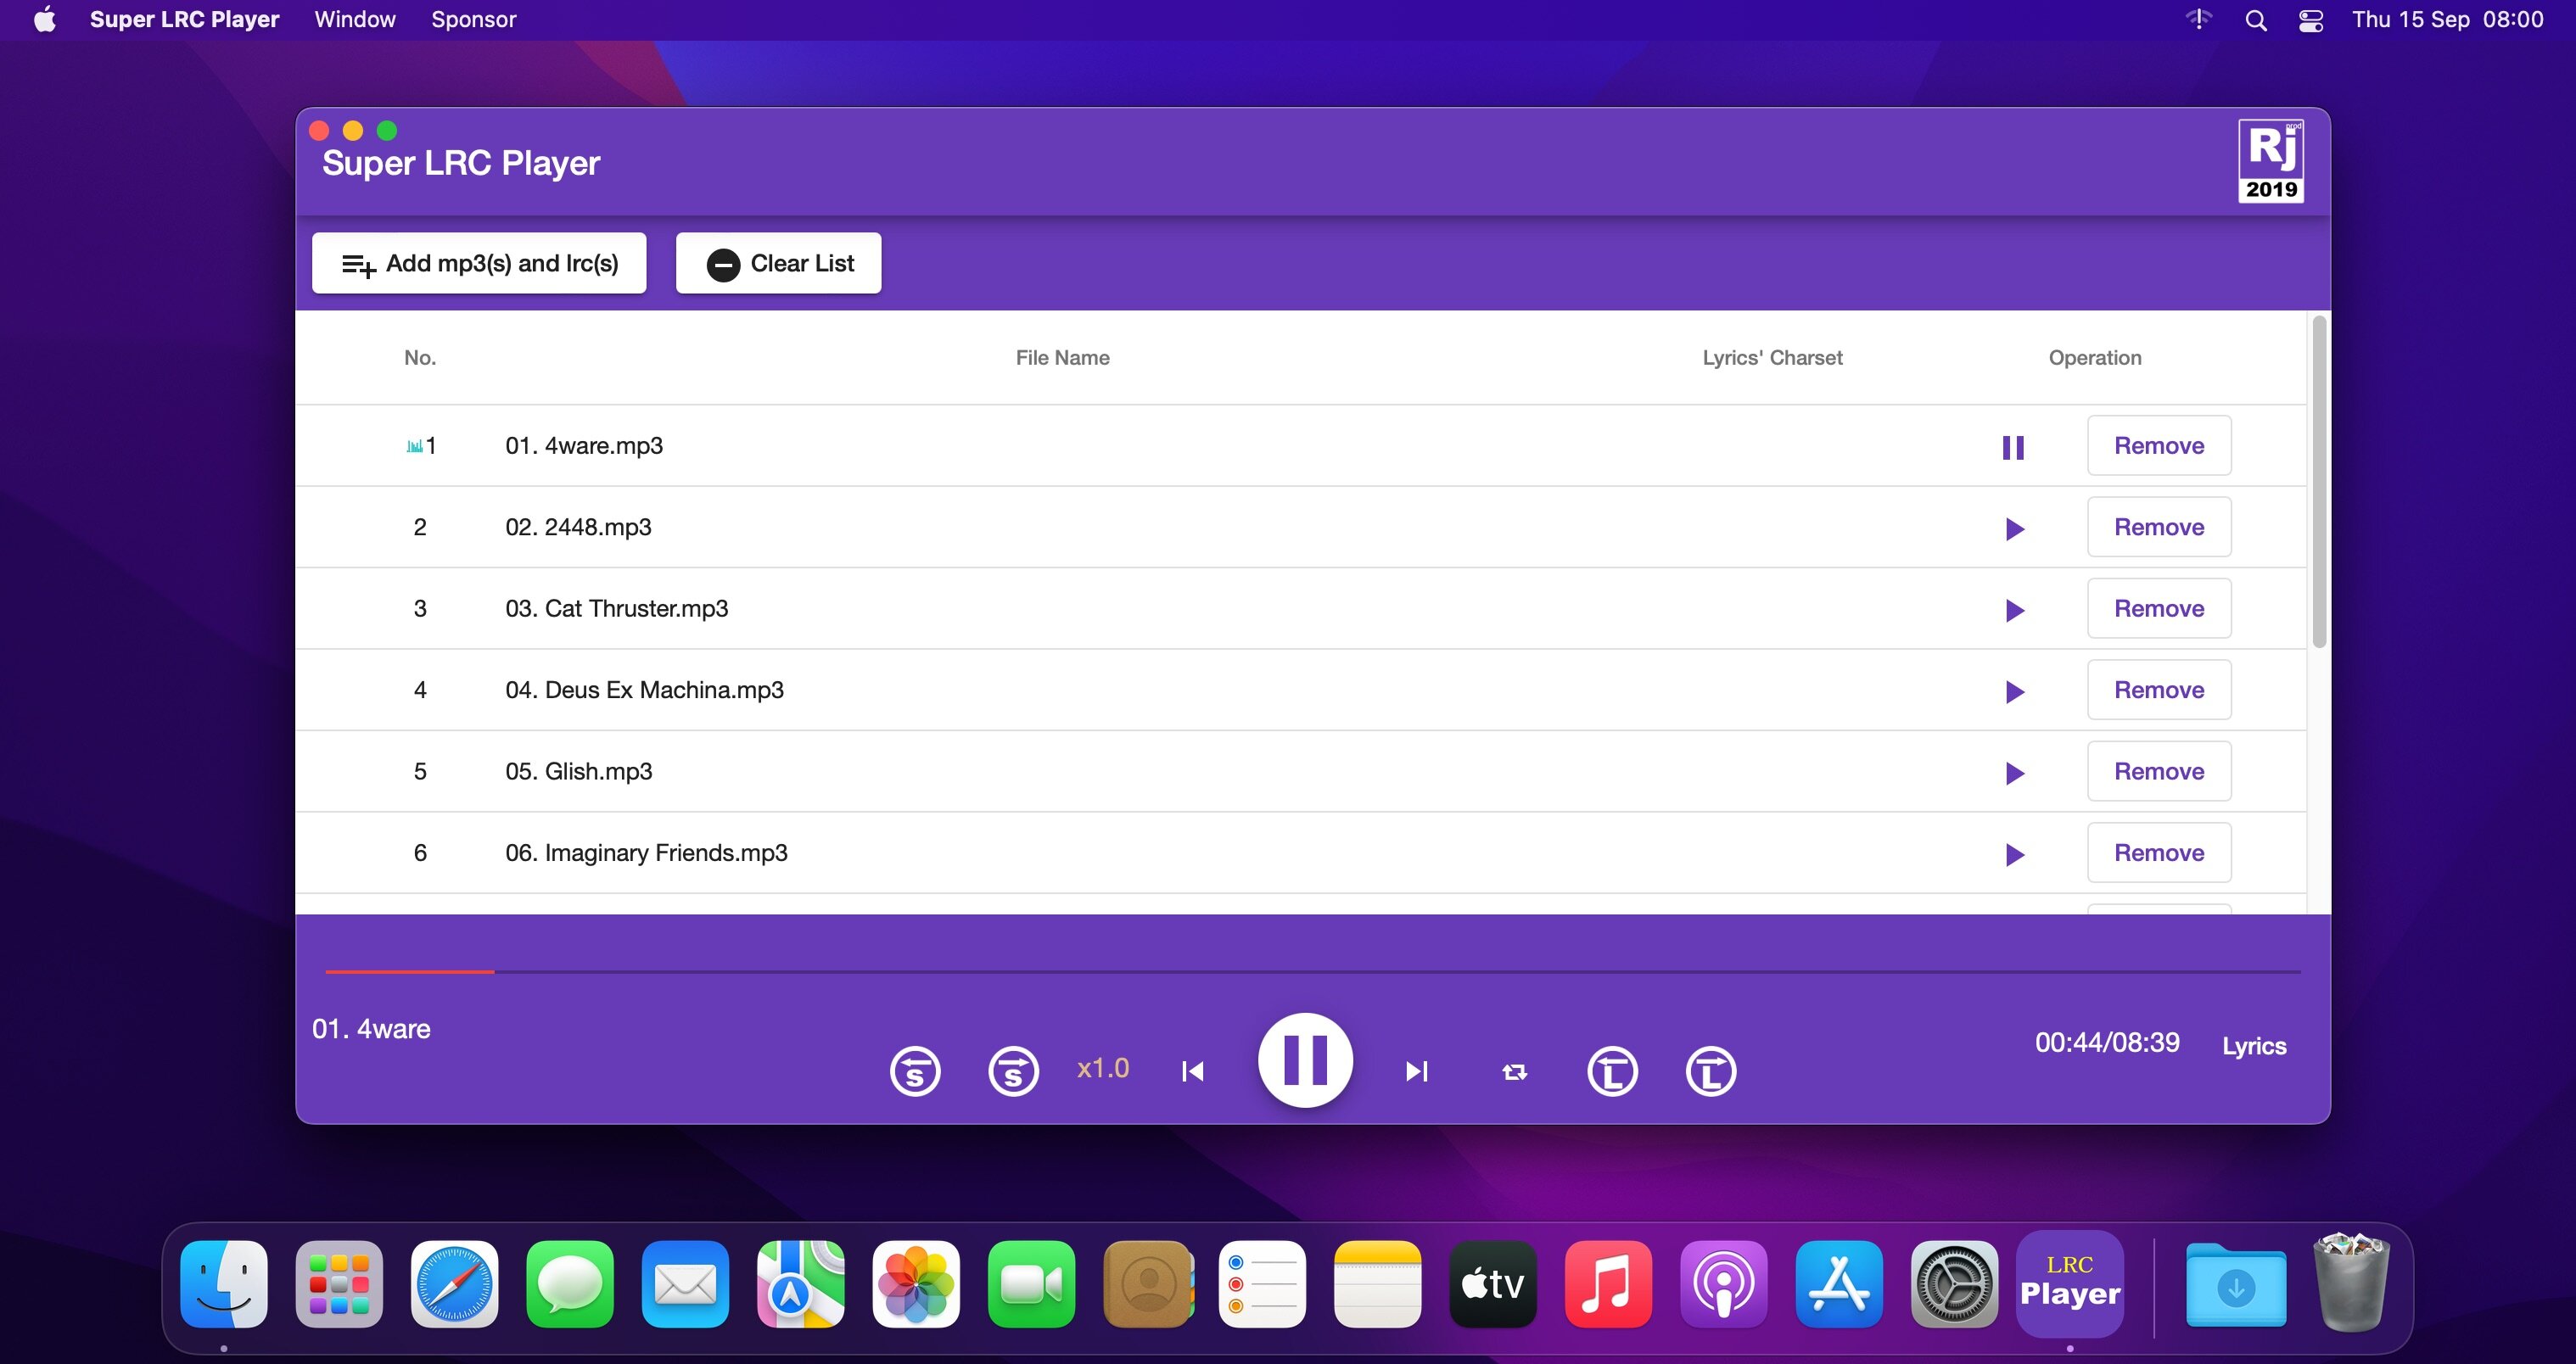Open Spotlight search in menu bar
Viewport: 2576px width, 1364px height.
point(2255,20)
